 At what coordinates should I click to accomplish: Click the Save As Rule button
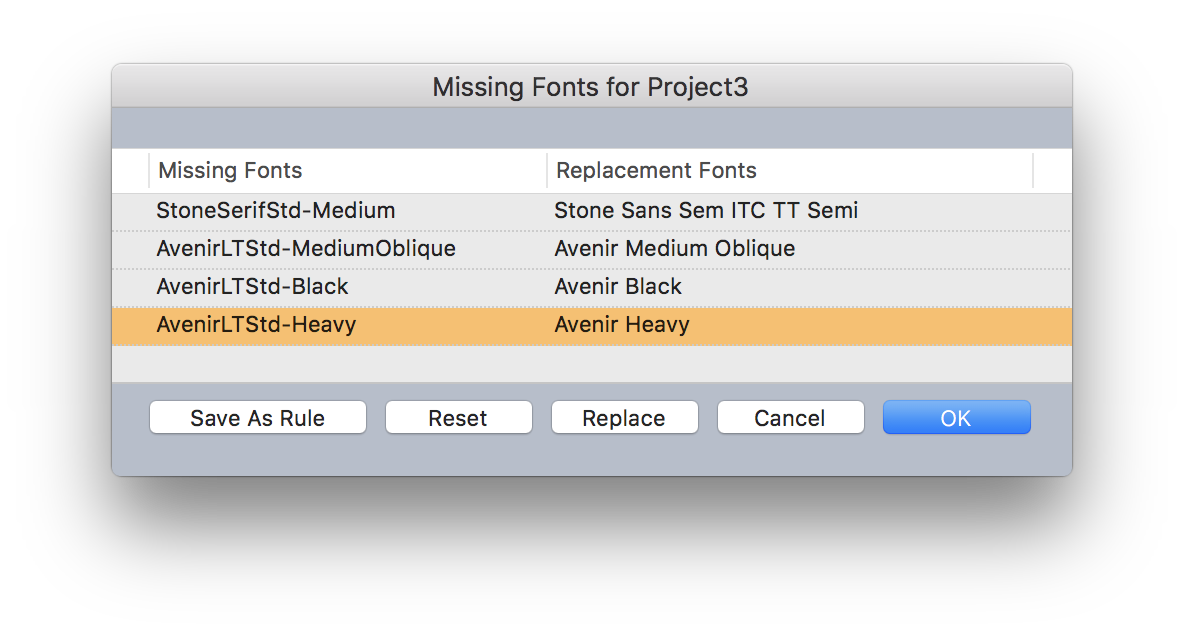point(258,418)
